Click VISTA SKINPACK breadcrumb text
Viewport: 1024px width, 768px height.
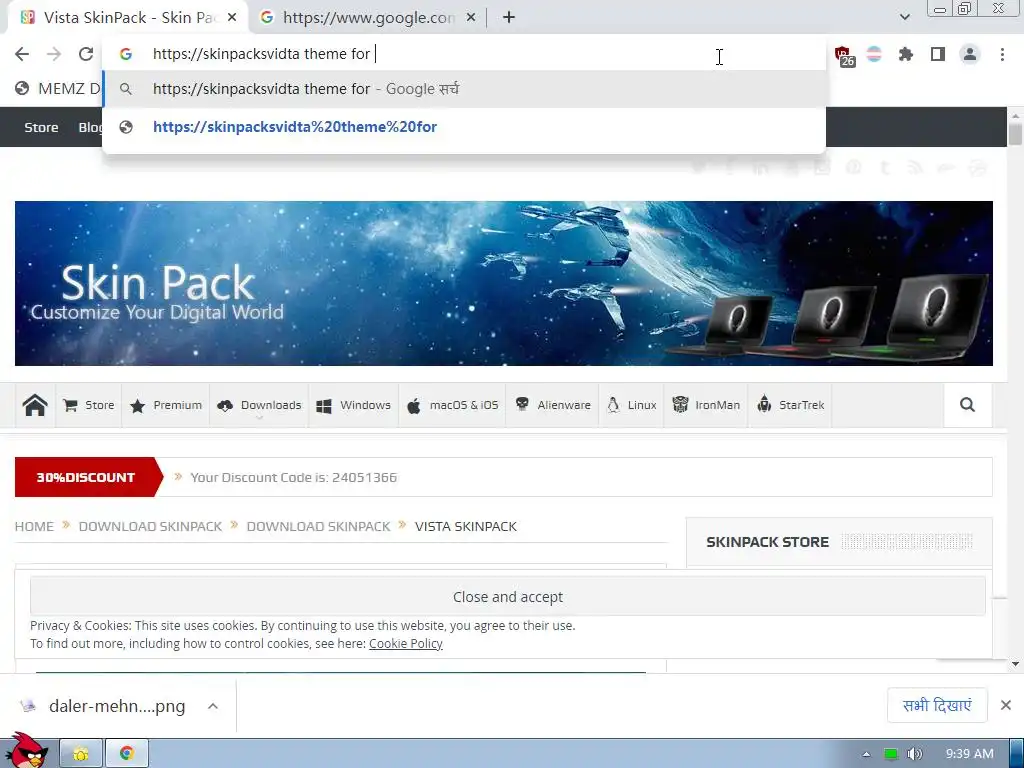(466, 526)
